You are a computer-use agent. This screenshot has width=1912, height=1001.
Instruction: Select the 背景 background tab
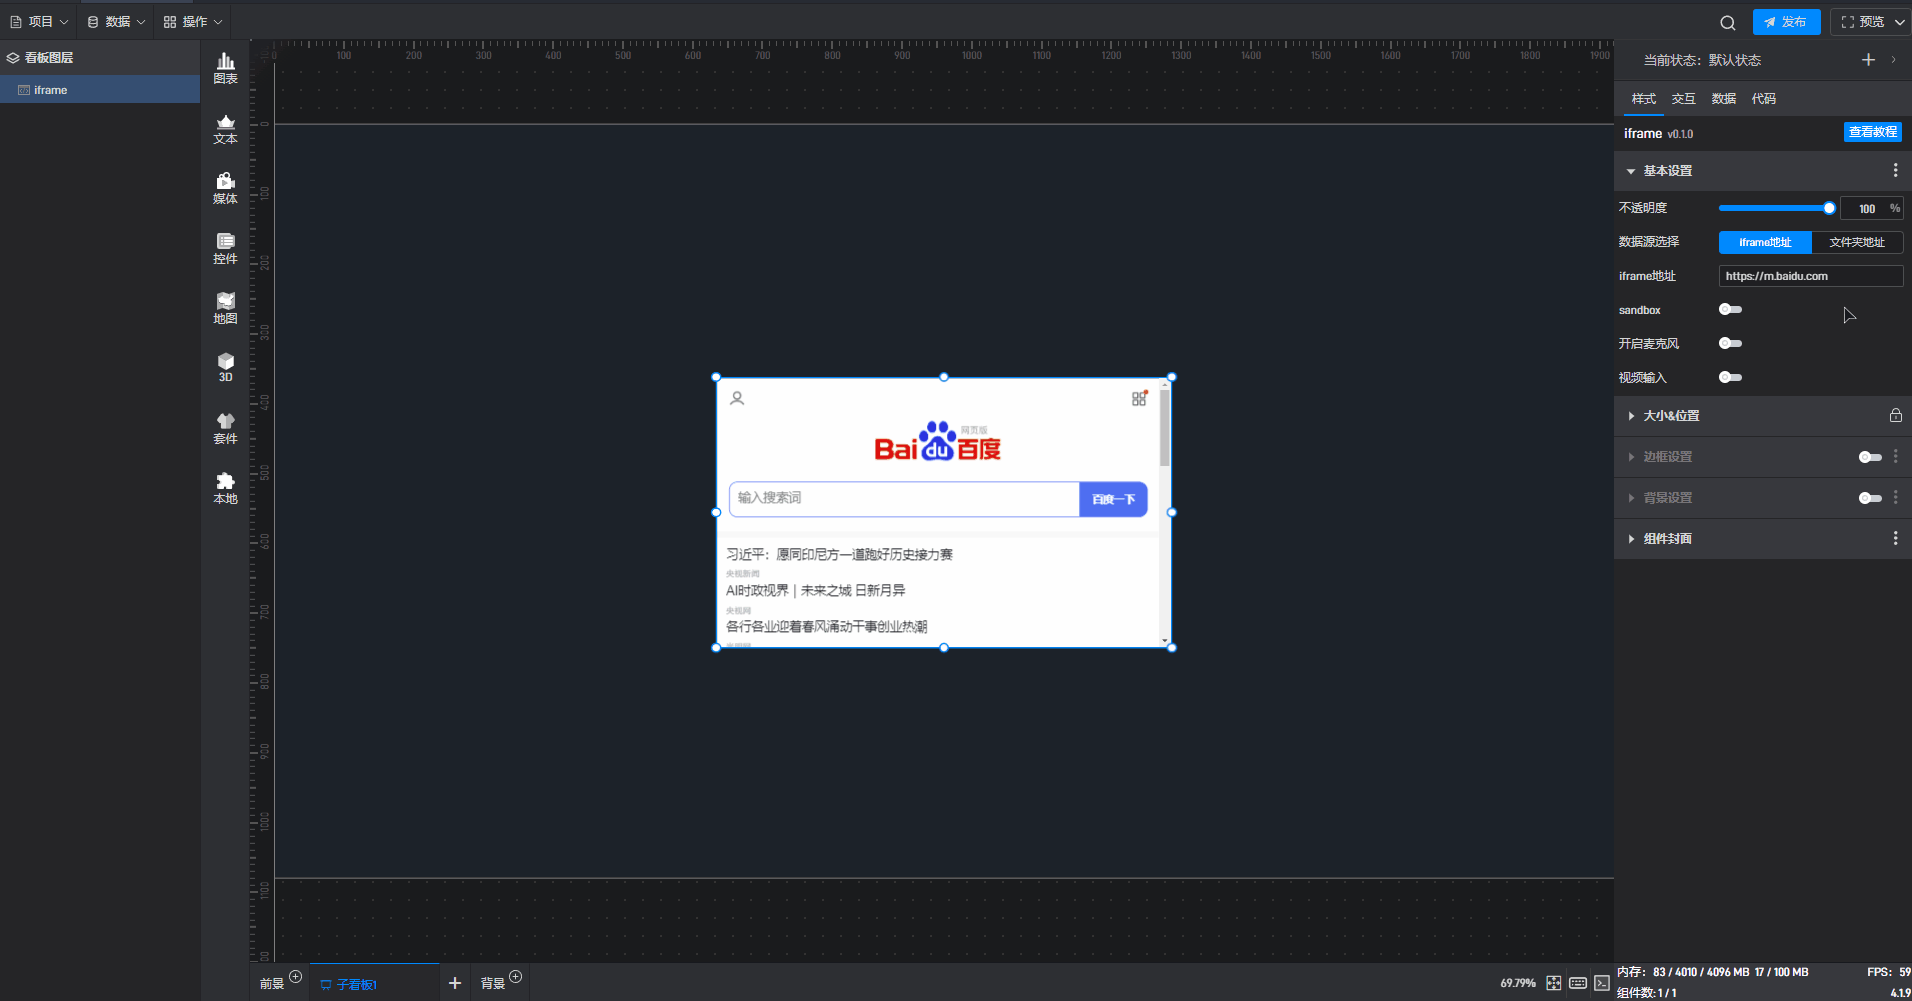493,984
